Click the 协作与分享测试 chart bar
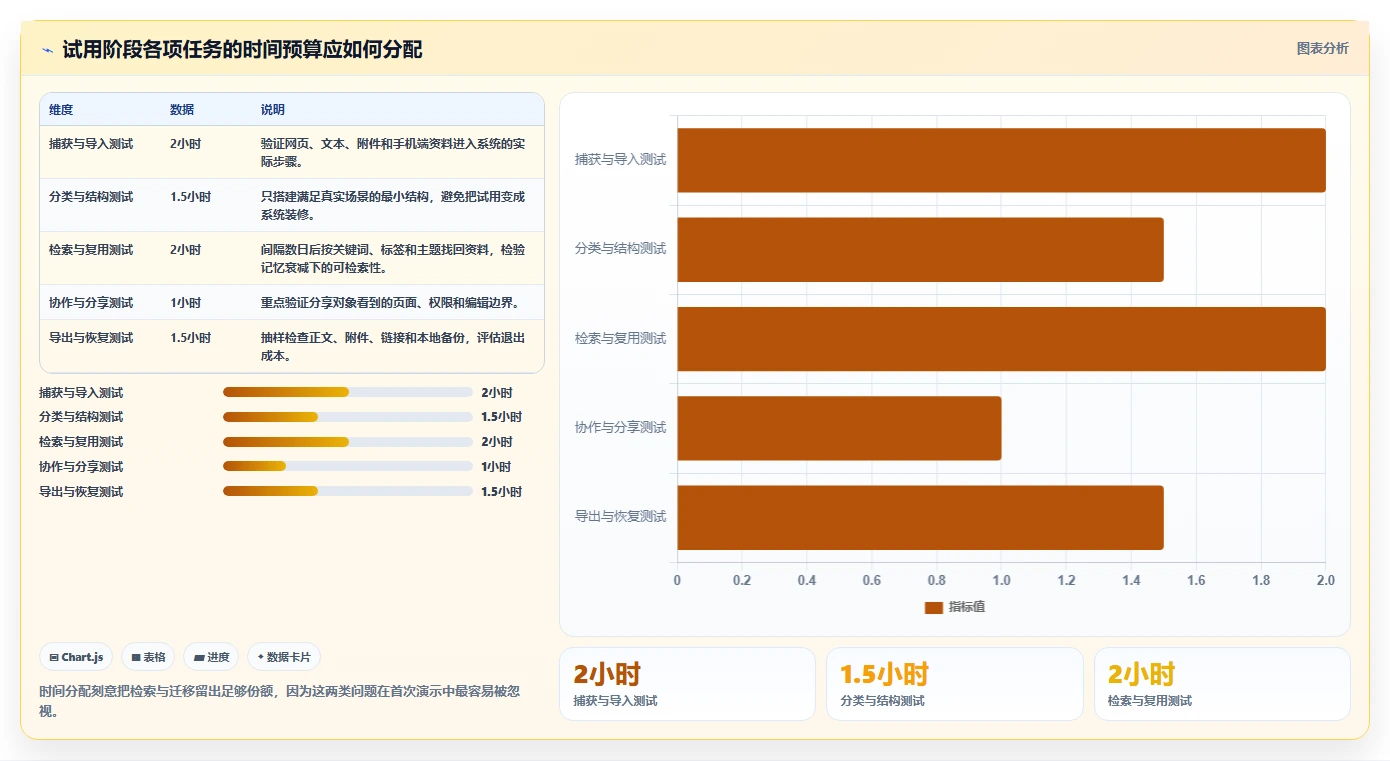This screenshot has width=1390, height=761. pyautogui.click(x=839, y=428)
